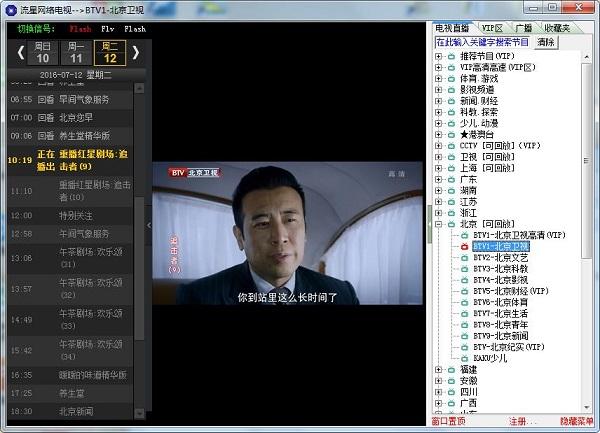This screenshot has height=433, width=600.
Task: Click the program list scrollbar thumb
Action: coord(140,268)
